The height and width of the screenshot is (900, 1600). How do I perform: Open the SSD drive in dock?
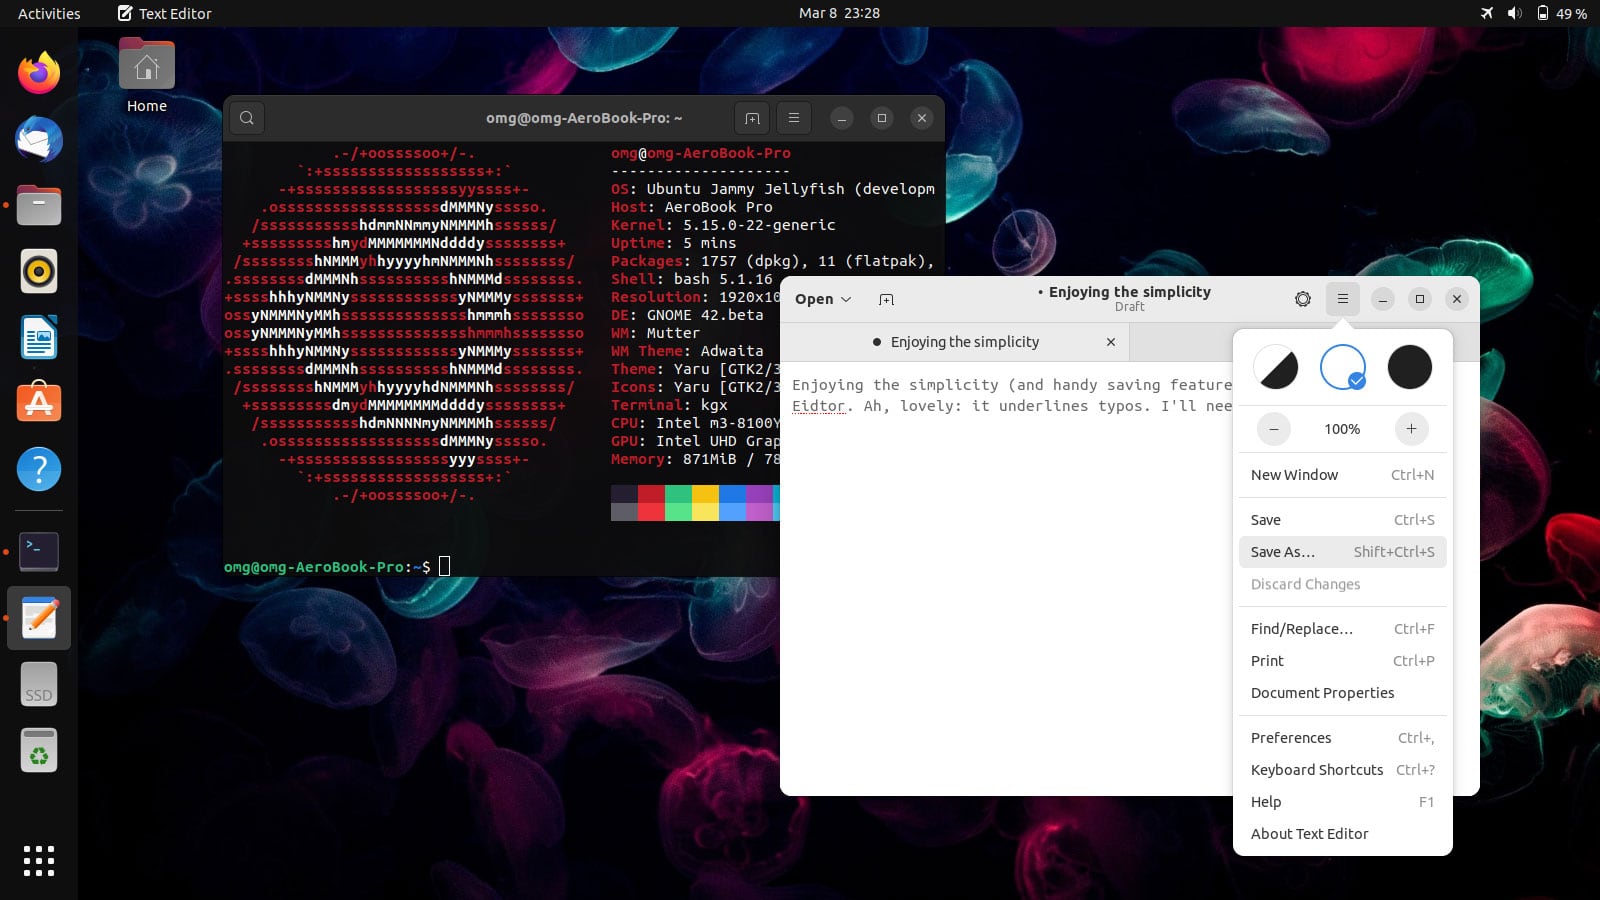[x=39, y=684]
